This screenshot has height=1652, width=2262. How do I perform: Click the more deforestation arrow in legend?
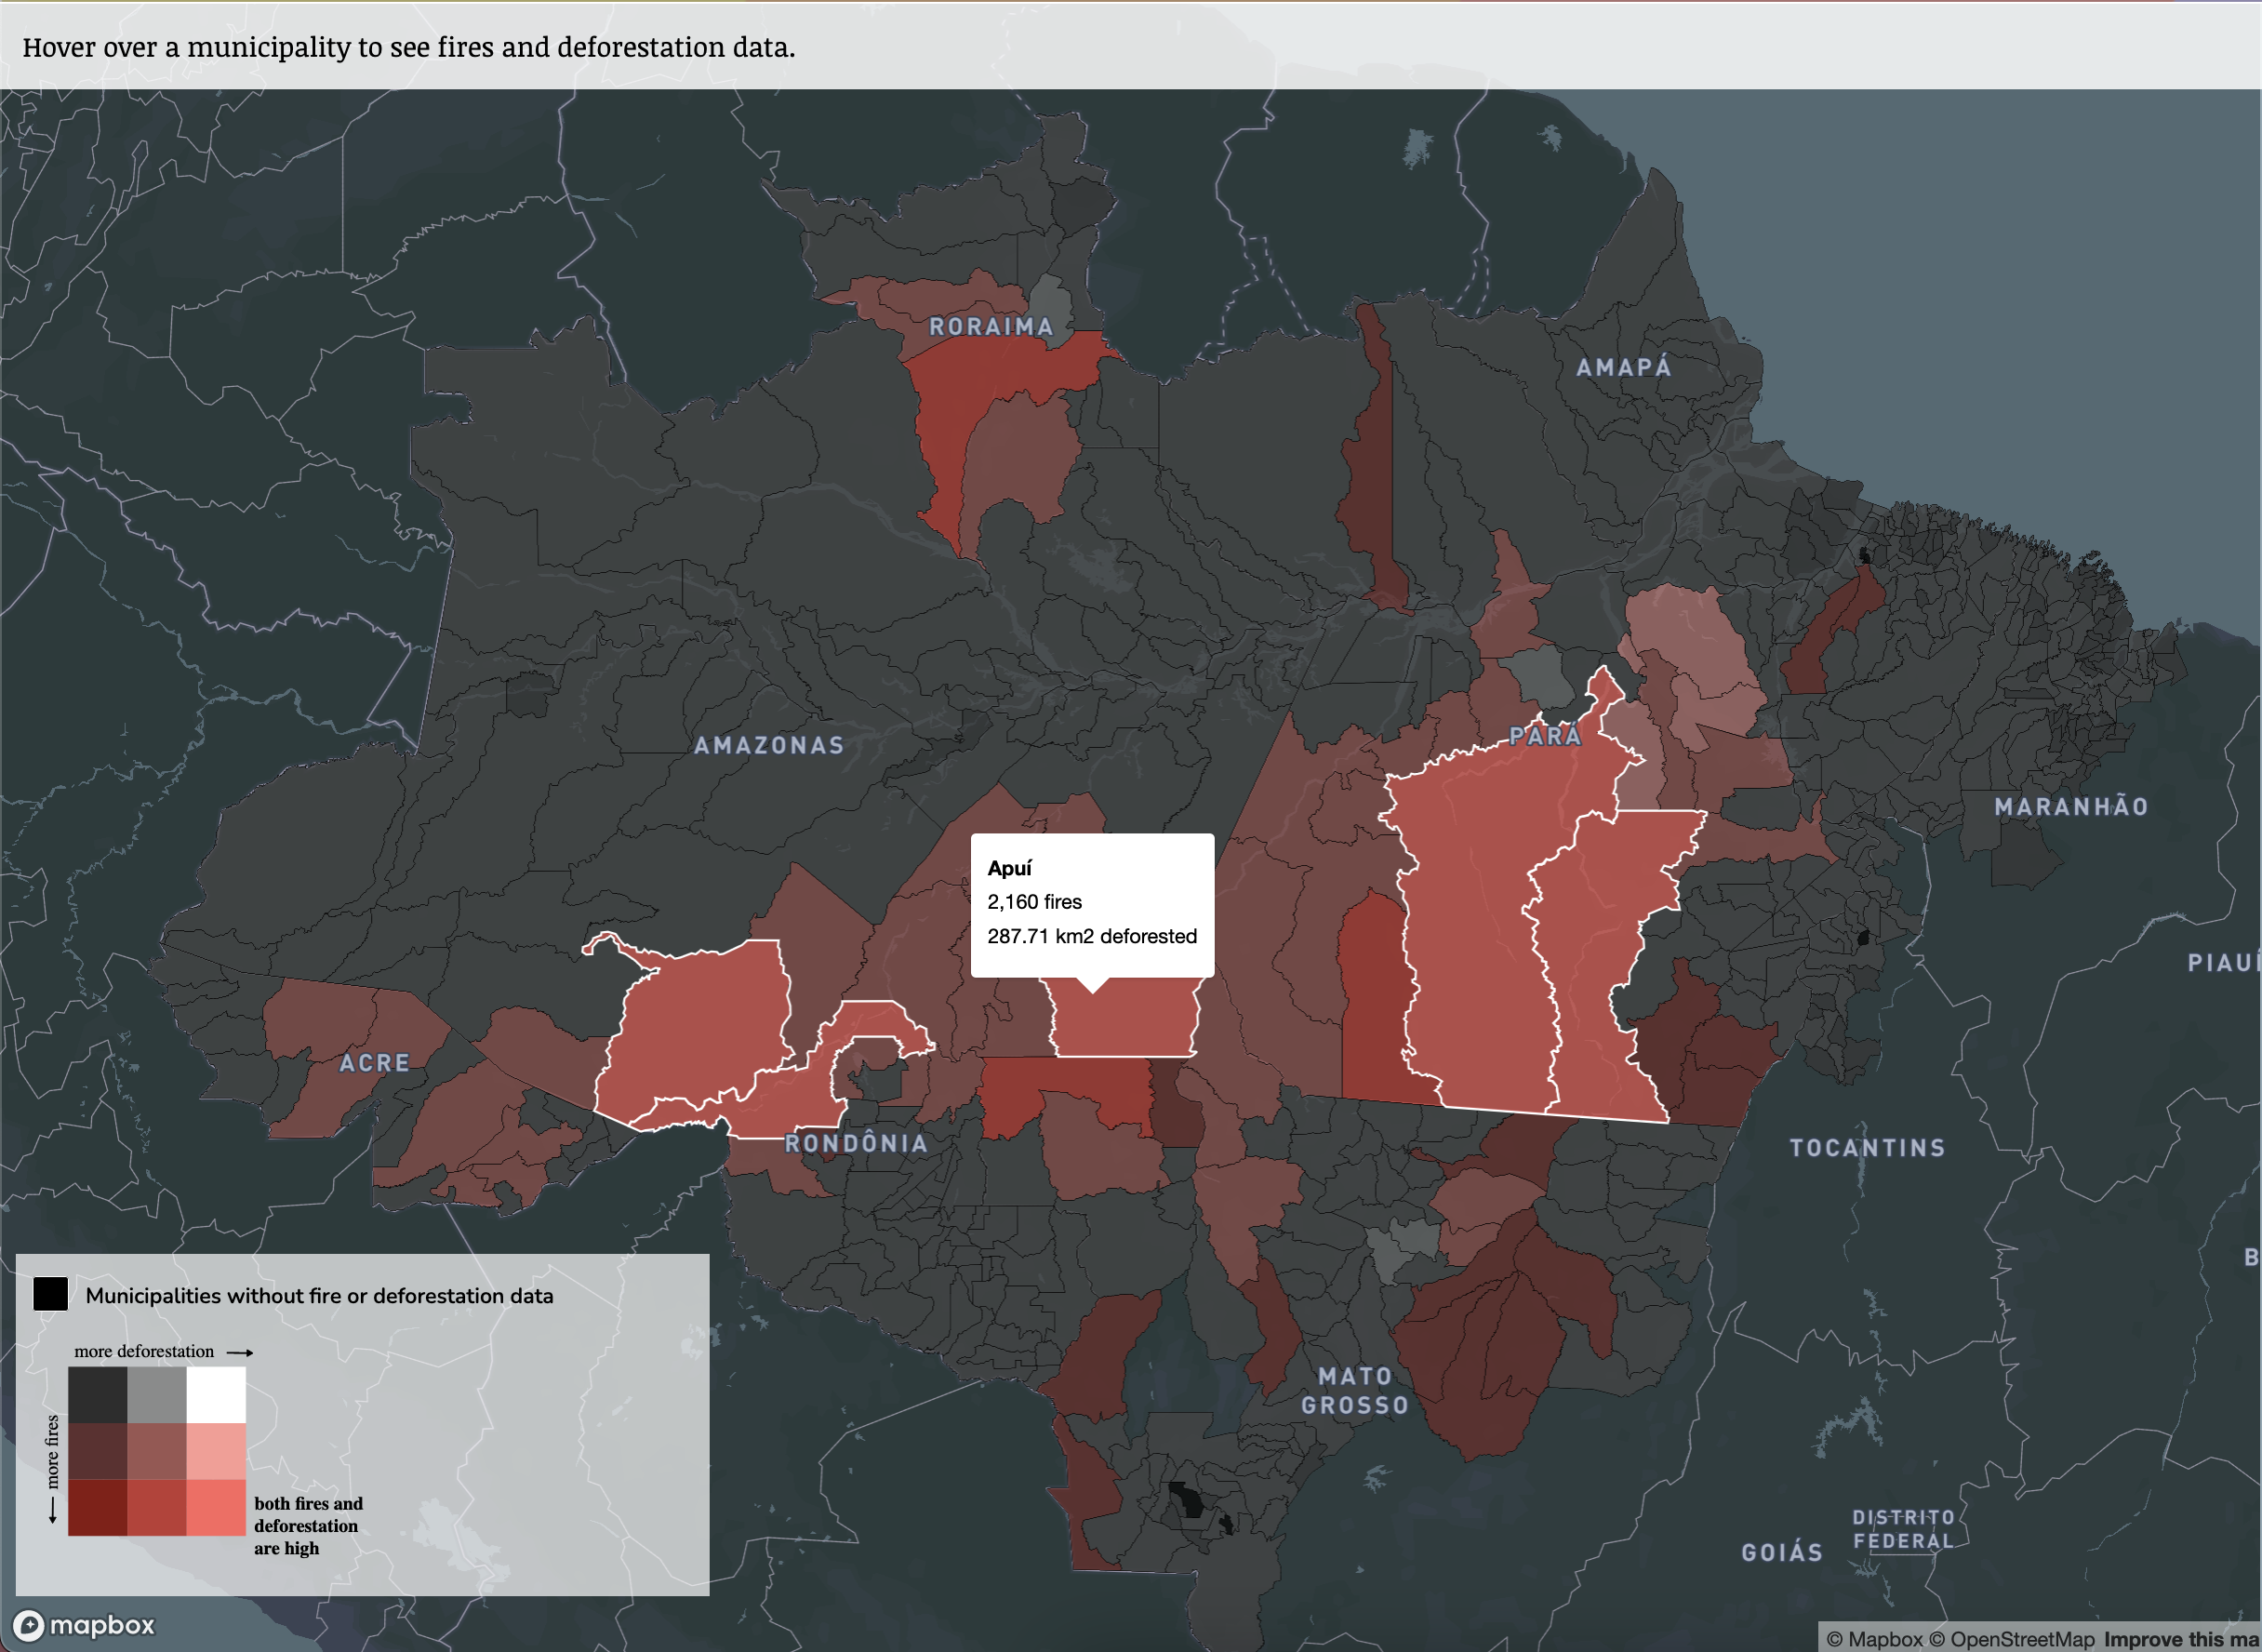(240, 1352)
